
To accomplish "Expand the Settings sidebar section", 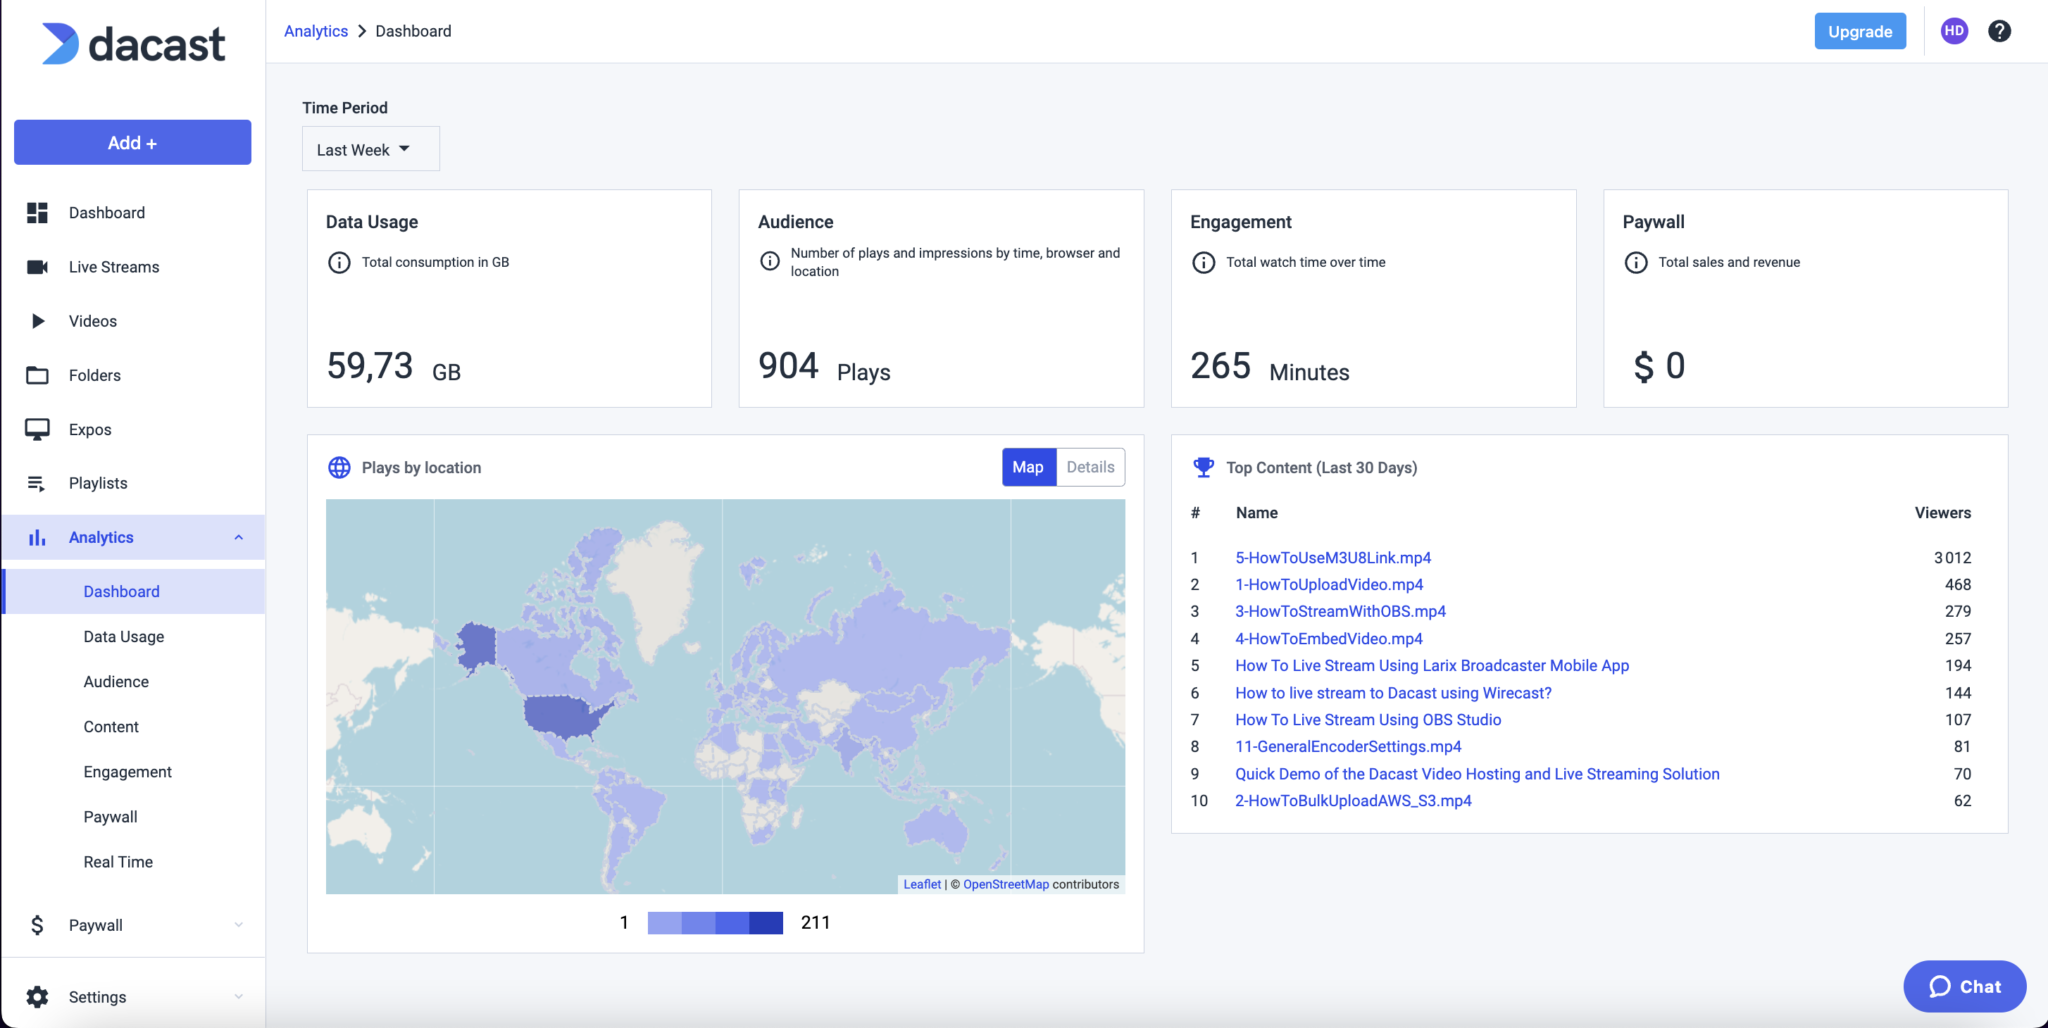I will pos(239,997).
